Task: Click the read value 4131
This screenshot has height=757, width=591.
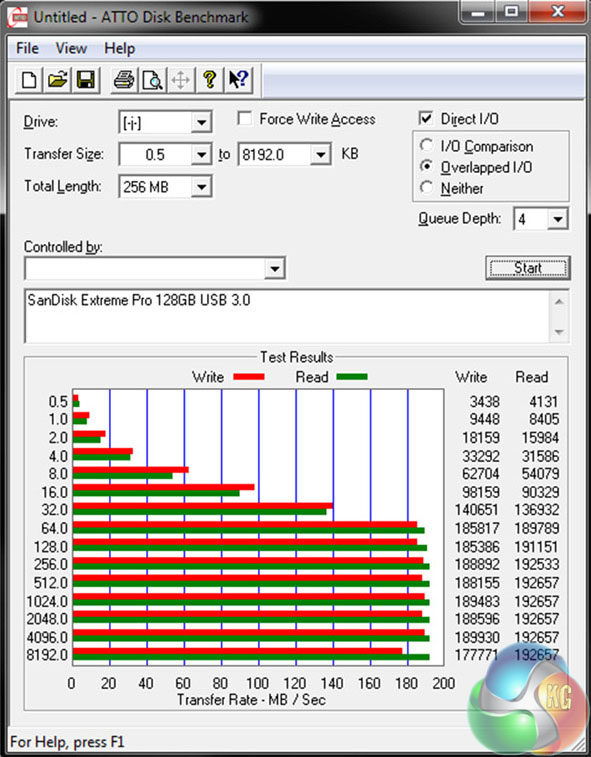Action: (x=544, y=402)
